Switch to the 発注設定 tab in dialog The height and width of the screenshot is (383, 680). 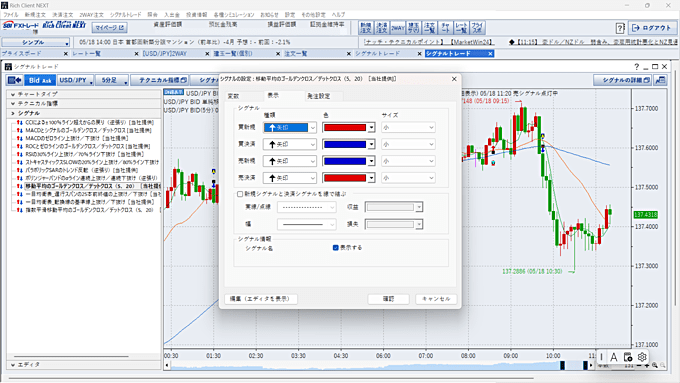pyautogui.click(x=319, y=96)
